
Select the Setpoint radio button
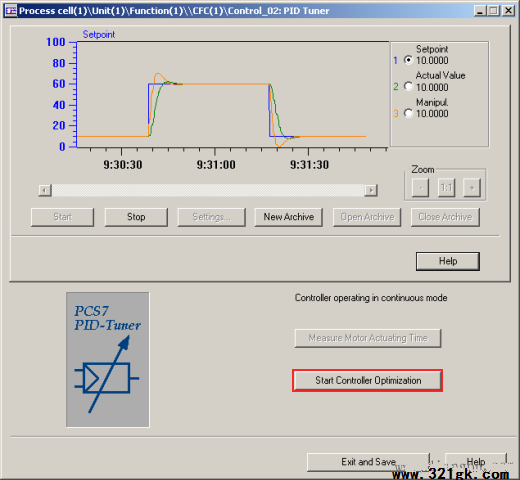click(x=408, y=60)
